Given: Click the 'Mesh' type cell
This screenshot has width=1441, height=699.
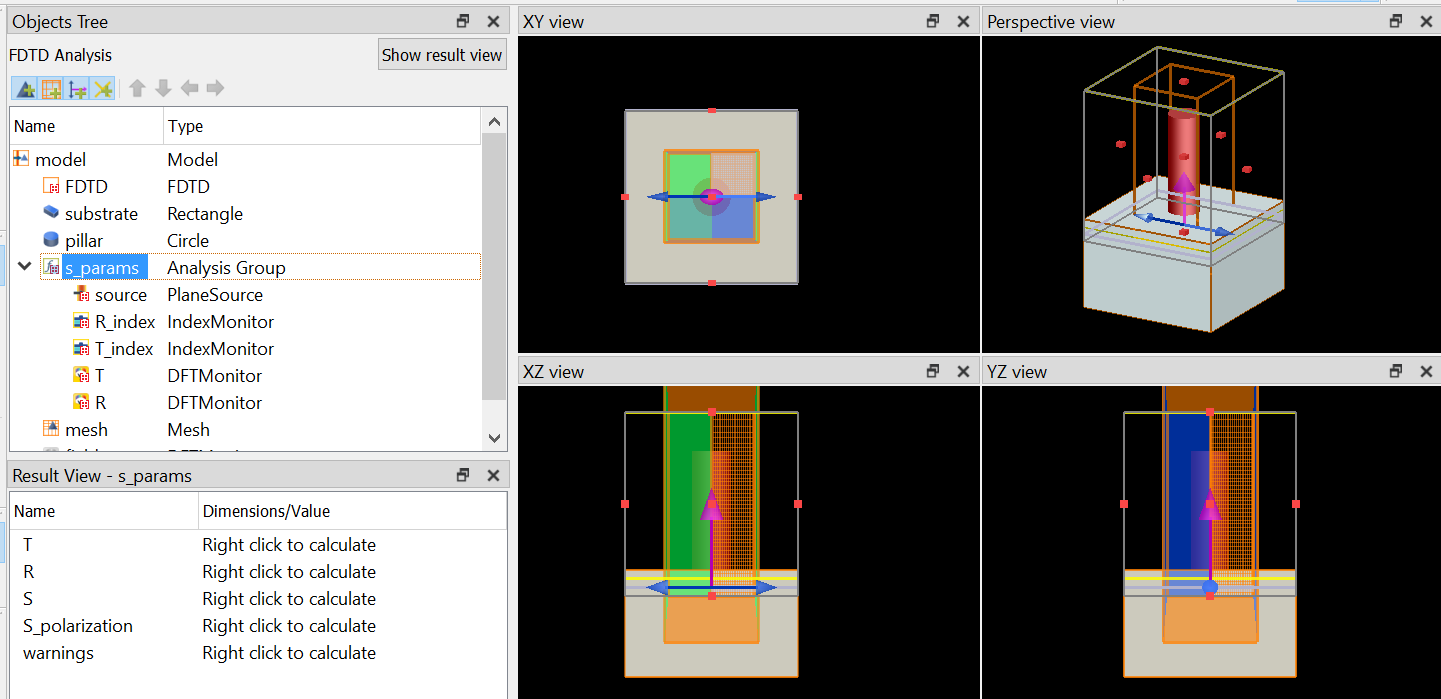Looking at the screenshot, I should pyautogui.click(x=188, y=429).
